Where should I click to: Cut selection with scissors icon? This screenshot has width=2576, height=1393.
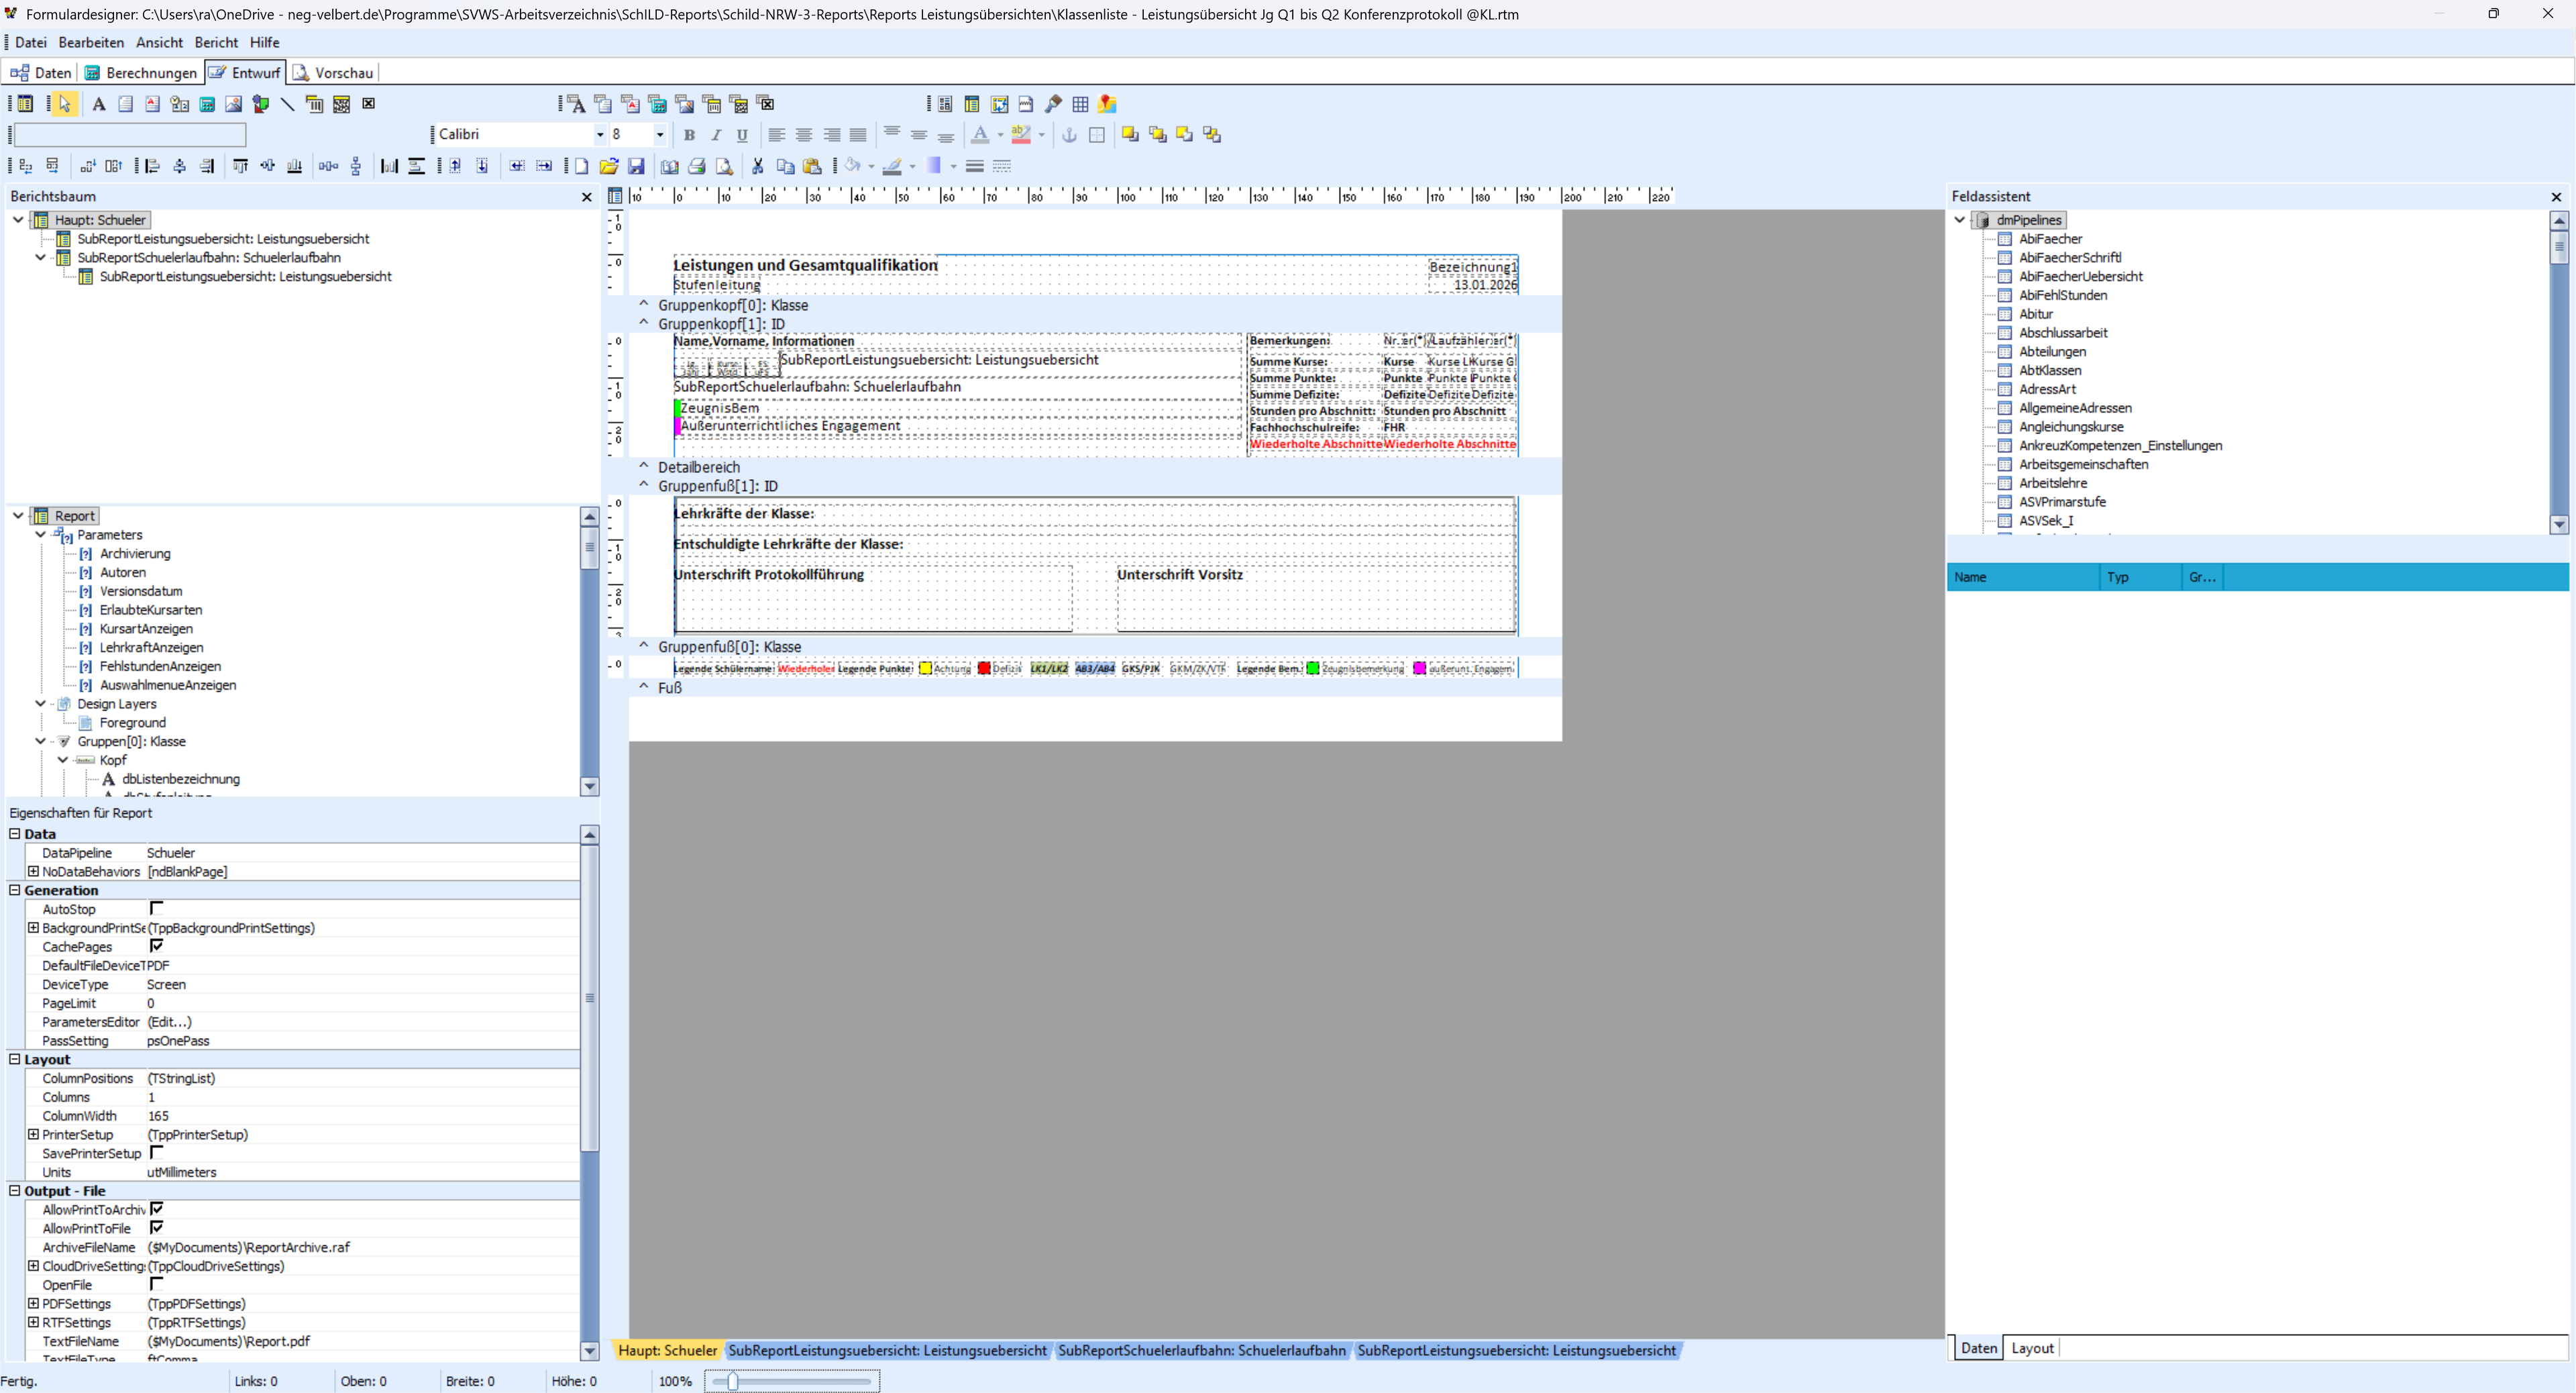pos(758,167)
